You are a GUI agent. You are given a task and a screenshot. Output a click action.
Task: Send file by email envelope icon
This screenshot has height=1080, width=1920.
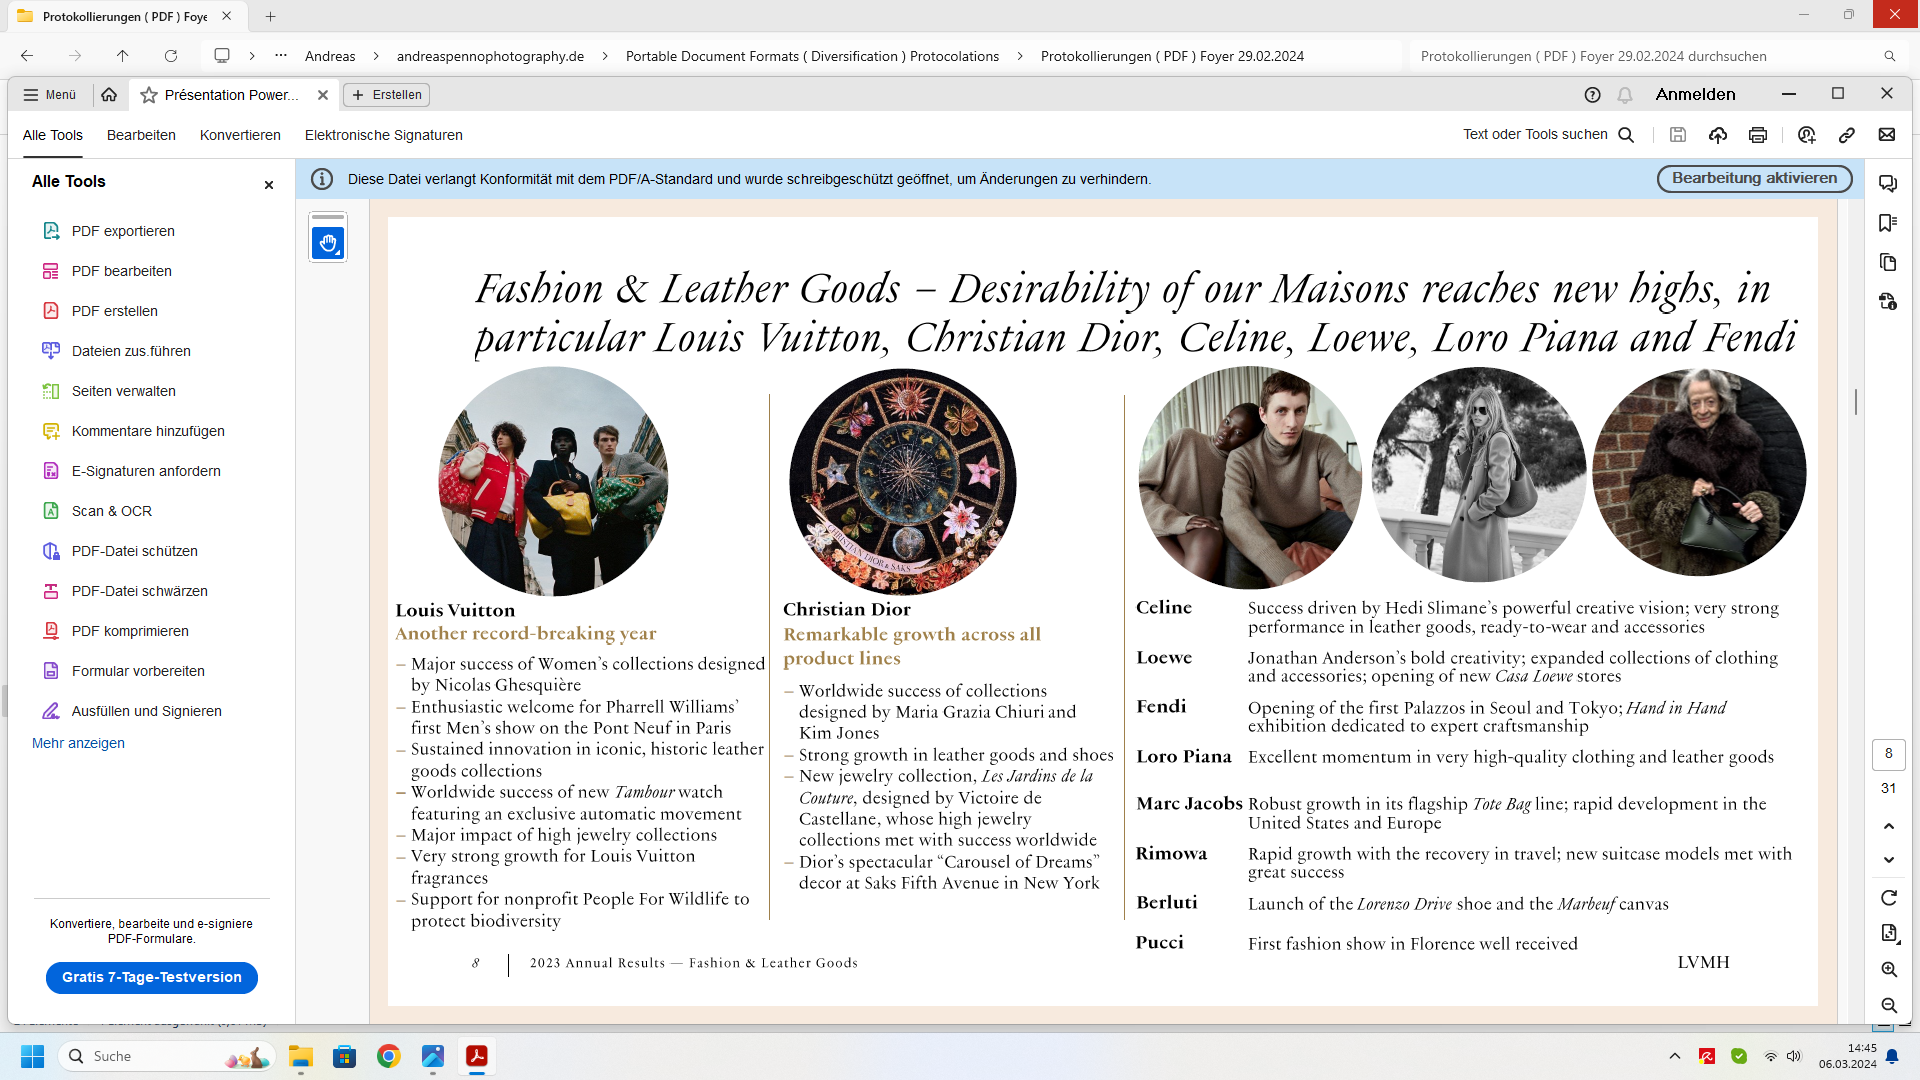[1887, 135]
